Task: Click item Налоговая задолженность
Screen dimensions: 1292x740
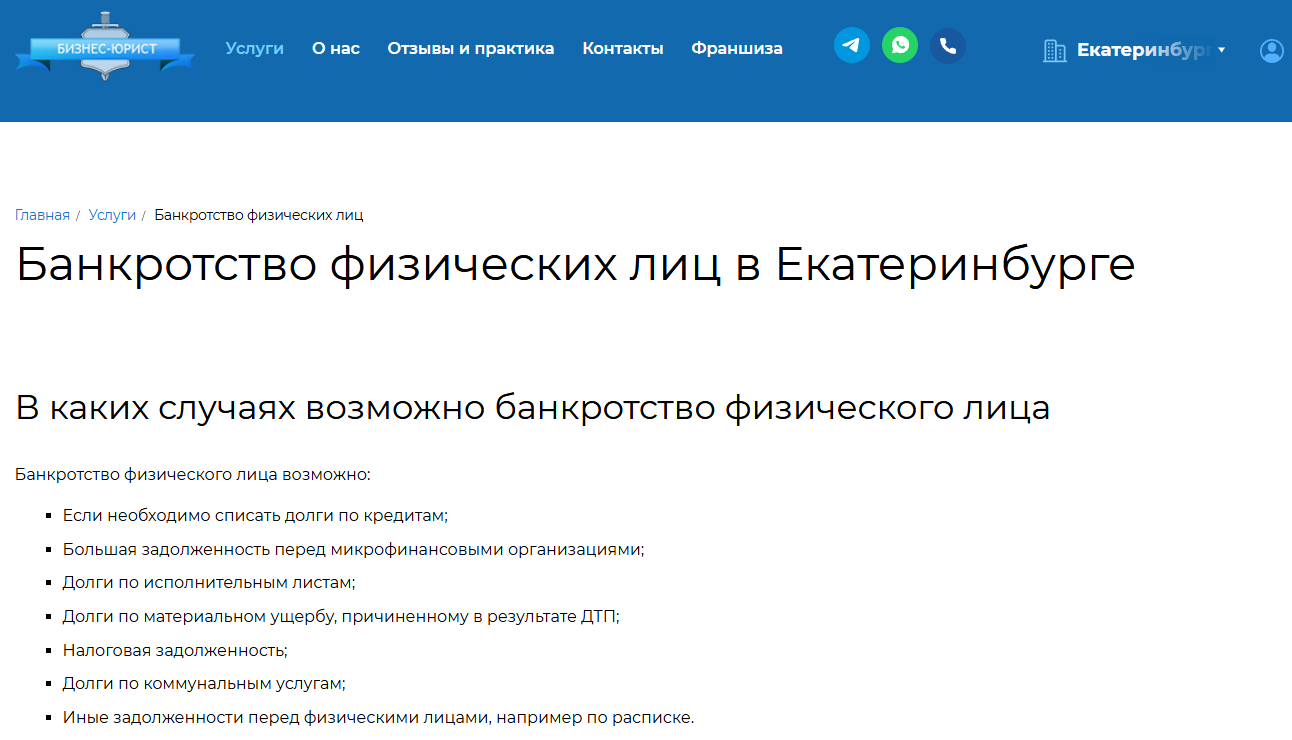Action: 175,650
